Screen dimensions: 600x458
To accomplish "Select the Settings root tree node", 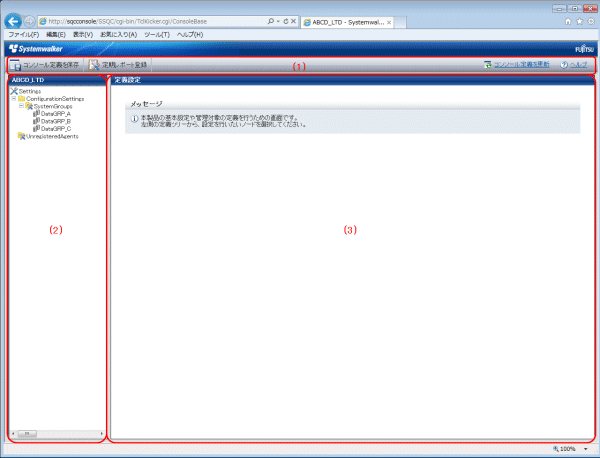I will tap(30, 91).
